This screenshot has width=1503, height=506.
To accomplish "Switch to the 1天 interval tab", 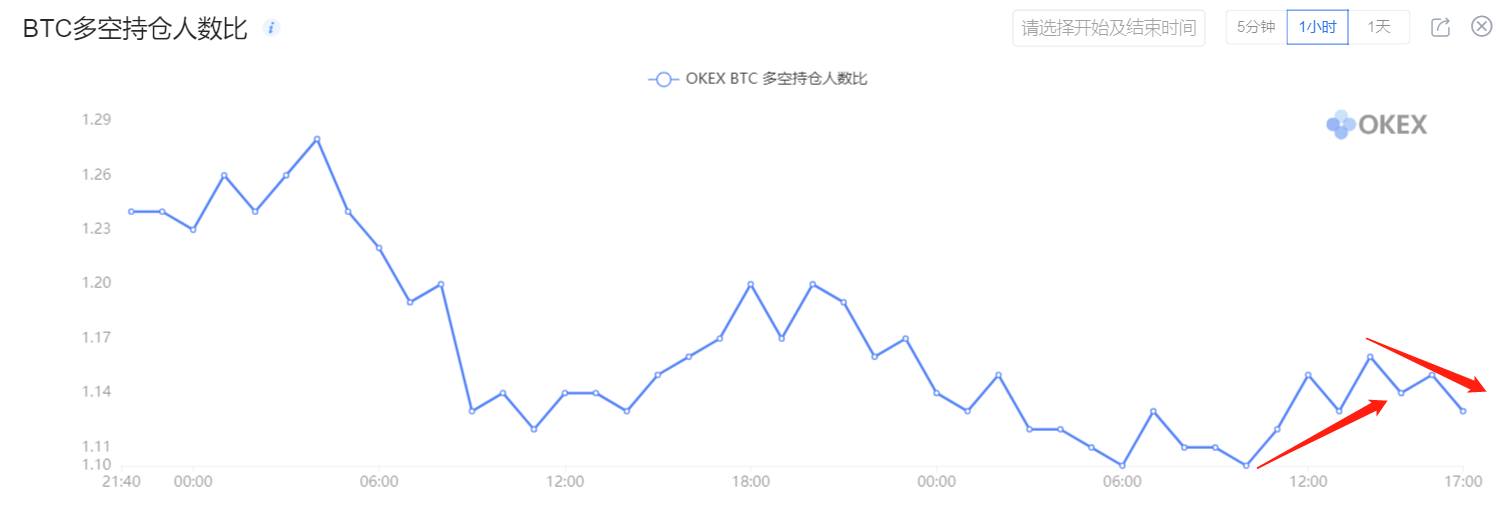I will tap(1379, 27).
